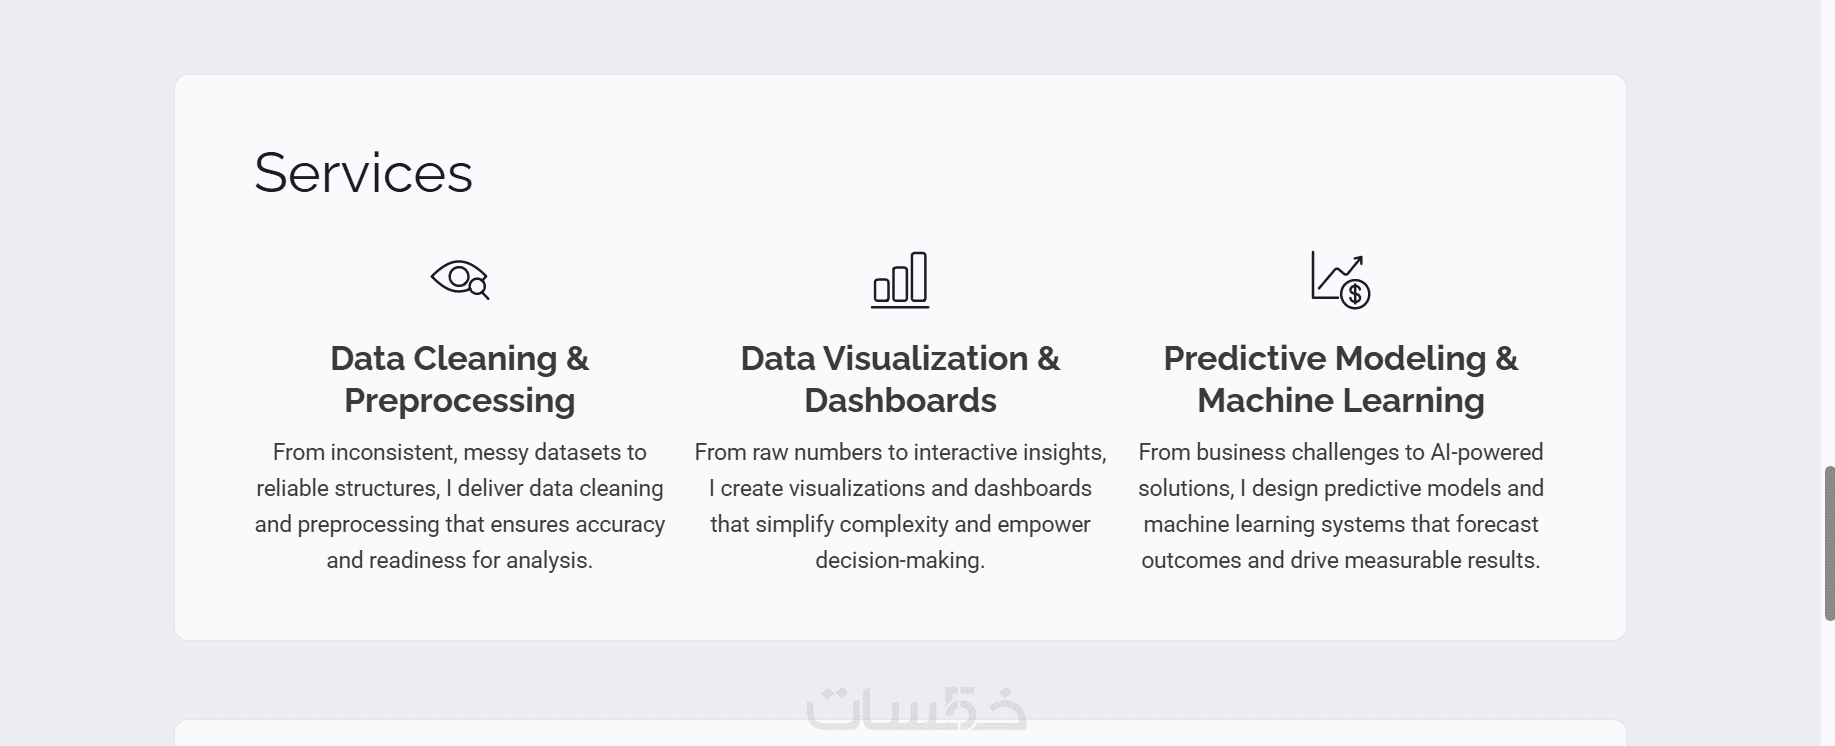Open Data Visualization & Dashboards heading
This screenshot has width=1835, height=746.
click(900, 379)
